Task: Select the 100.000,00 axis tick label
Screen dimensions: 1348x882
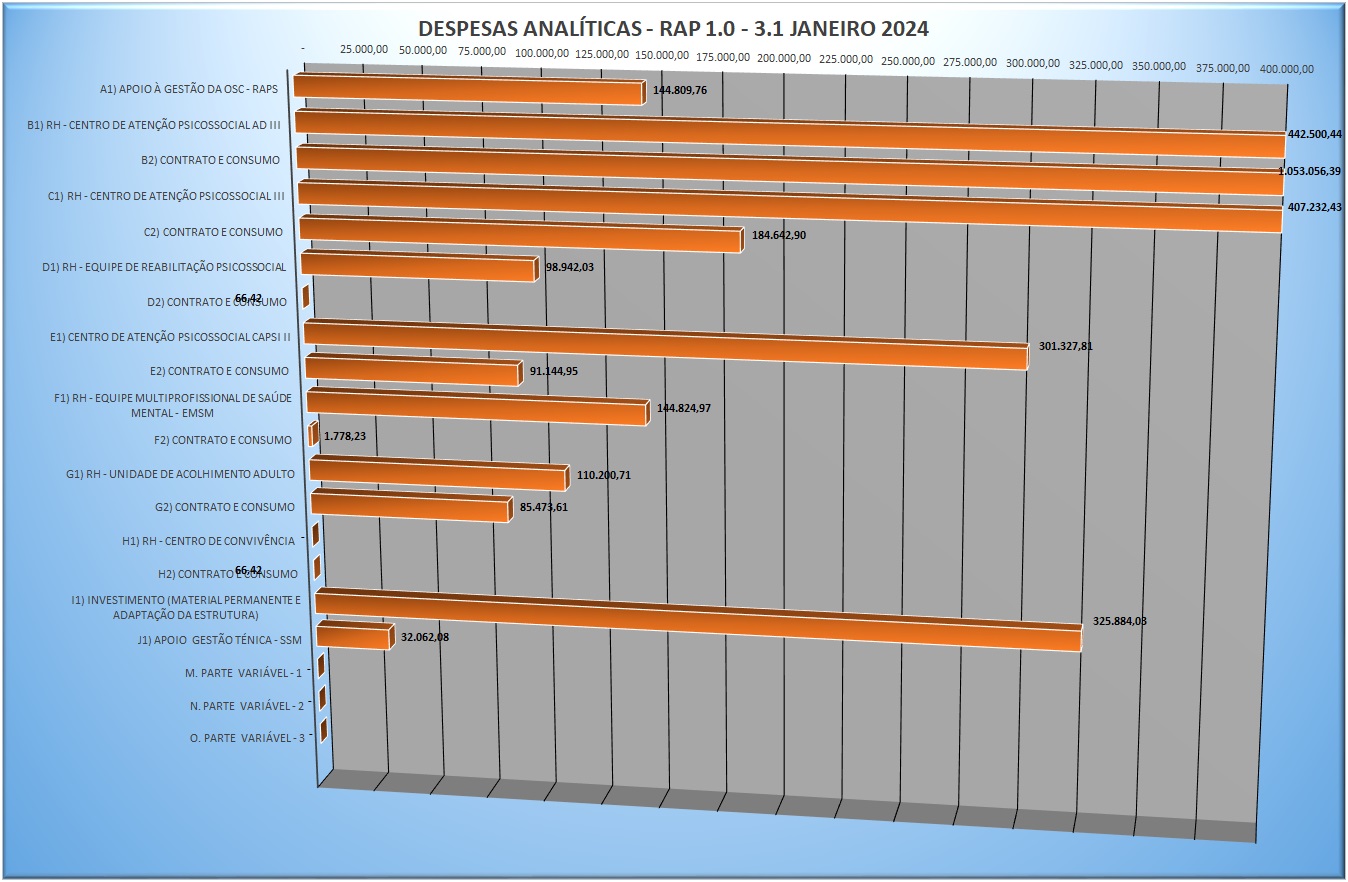Action: [544, 52]
